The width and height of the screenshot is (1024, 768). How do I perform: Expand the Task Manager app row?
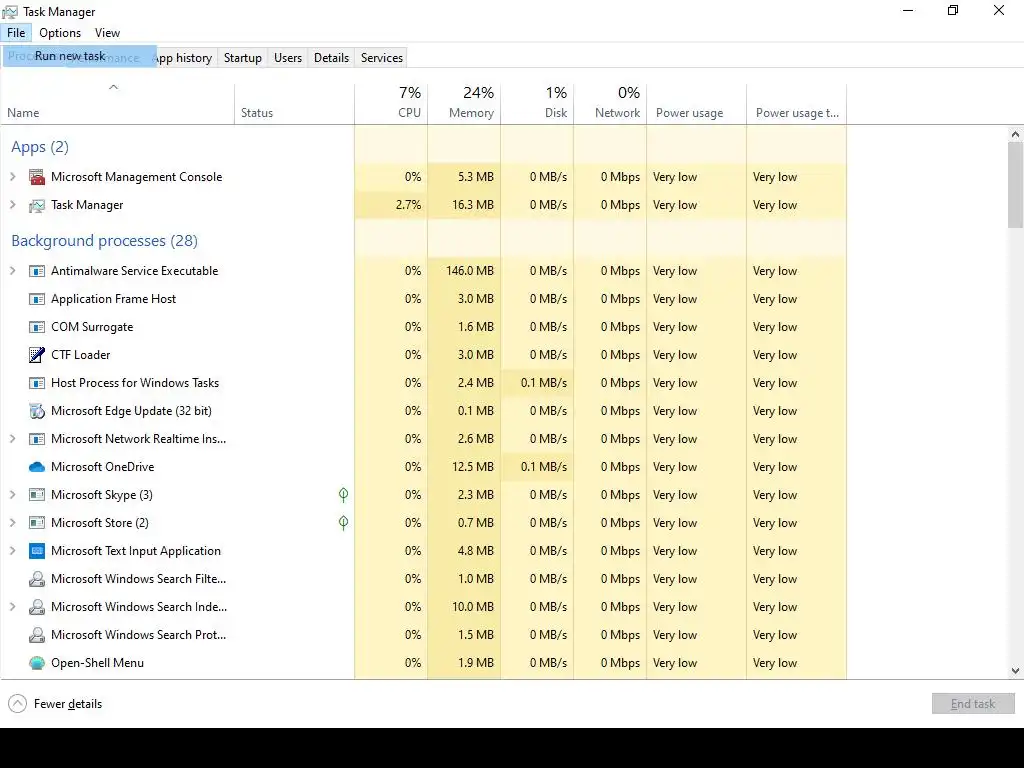pos(12,205)
